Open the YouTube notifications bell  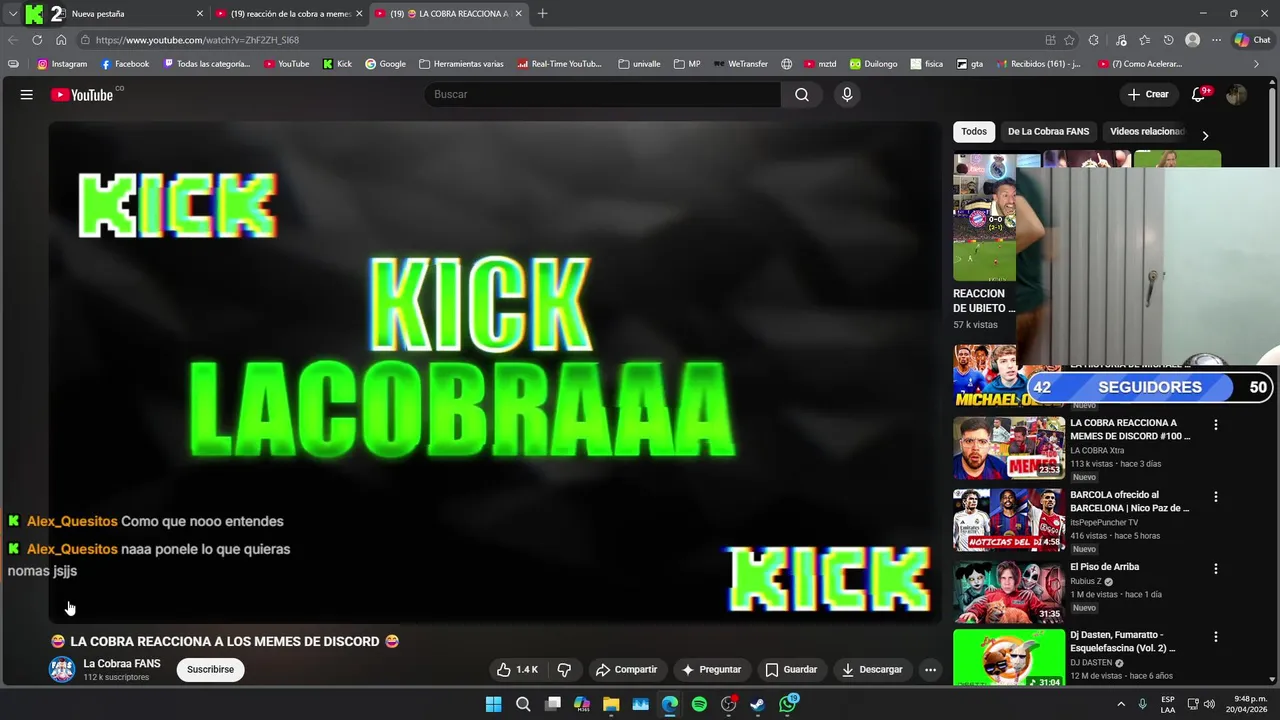[1199, 94]
